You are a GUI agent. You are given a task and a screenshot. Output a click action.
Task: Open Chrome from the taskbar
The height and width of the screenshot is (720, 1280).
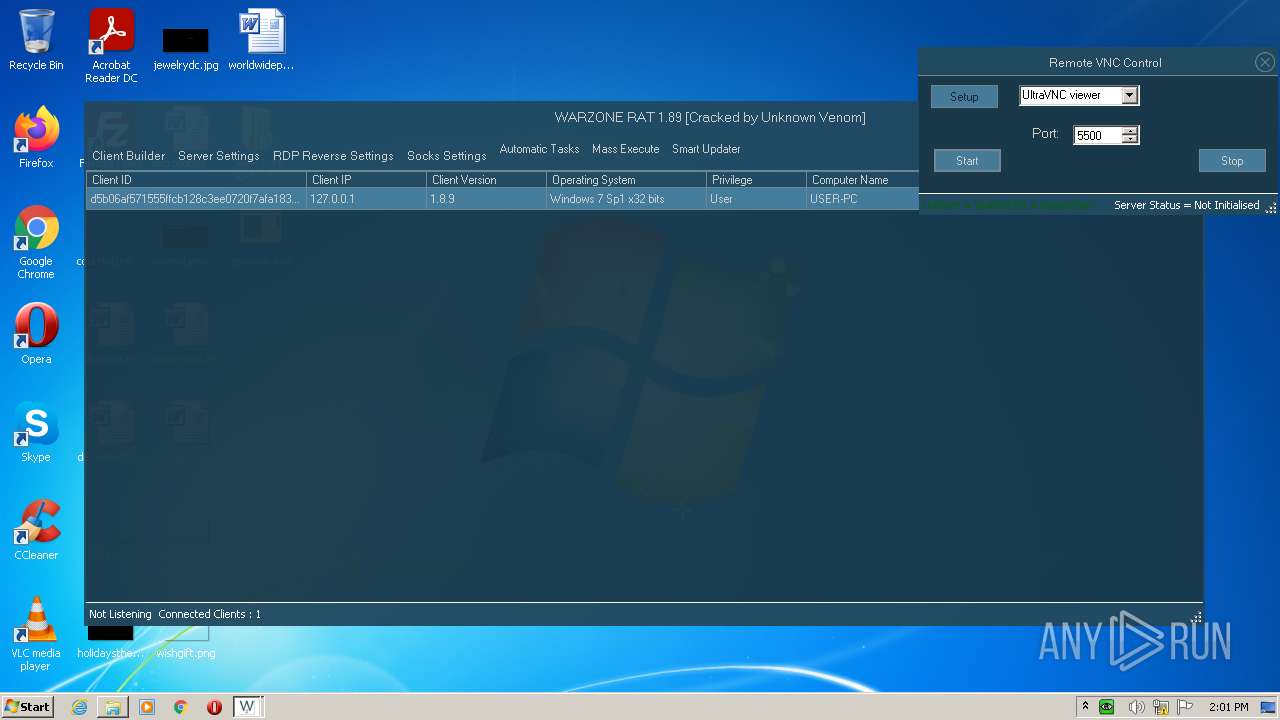(x=181, y=707)
